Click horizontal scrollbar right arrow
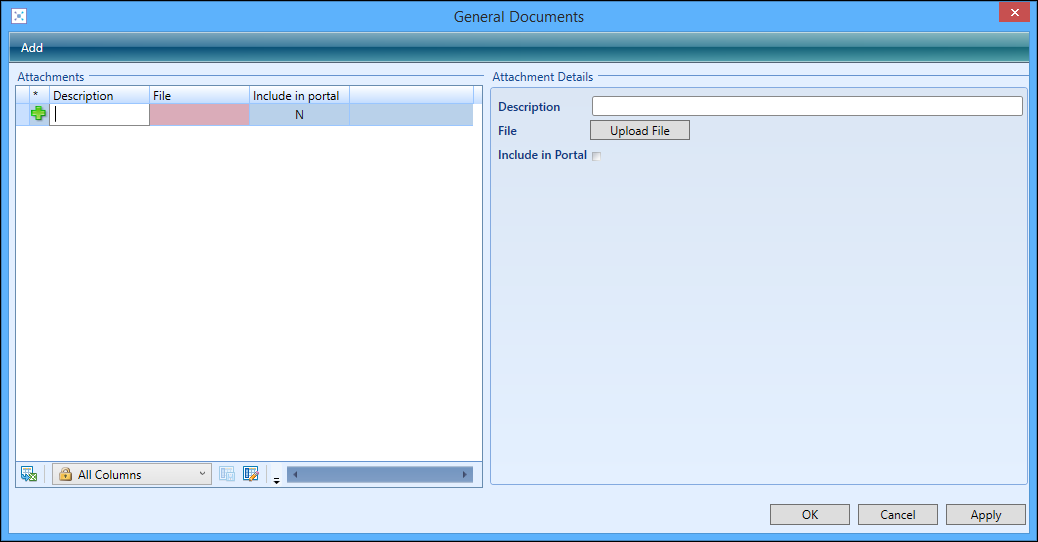This screenshot has width=1038, height=542. [465, 474]
